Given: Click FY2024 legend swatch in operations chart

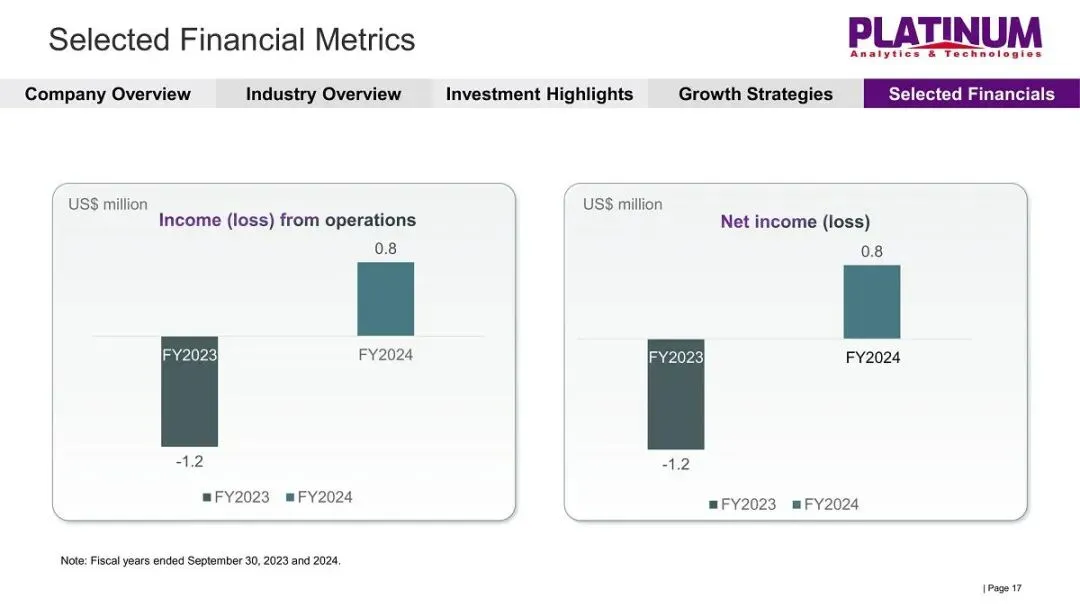Looking at the screenshot, I should tap(290, 497).
